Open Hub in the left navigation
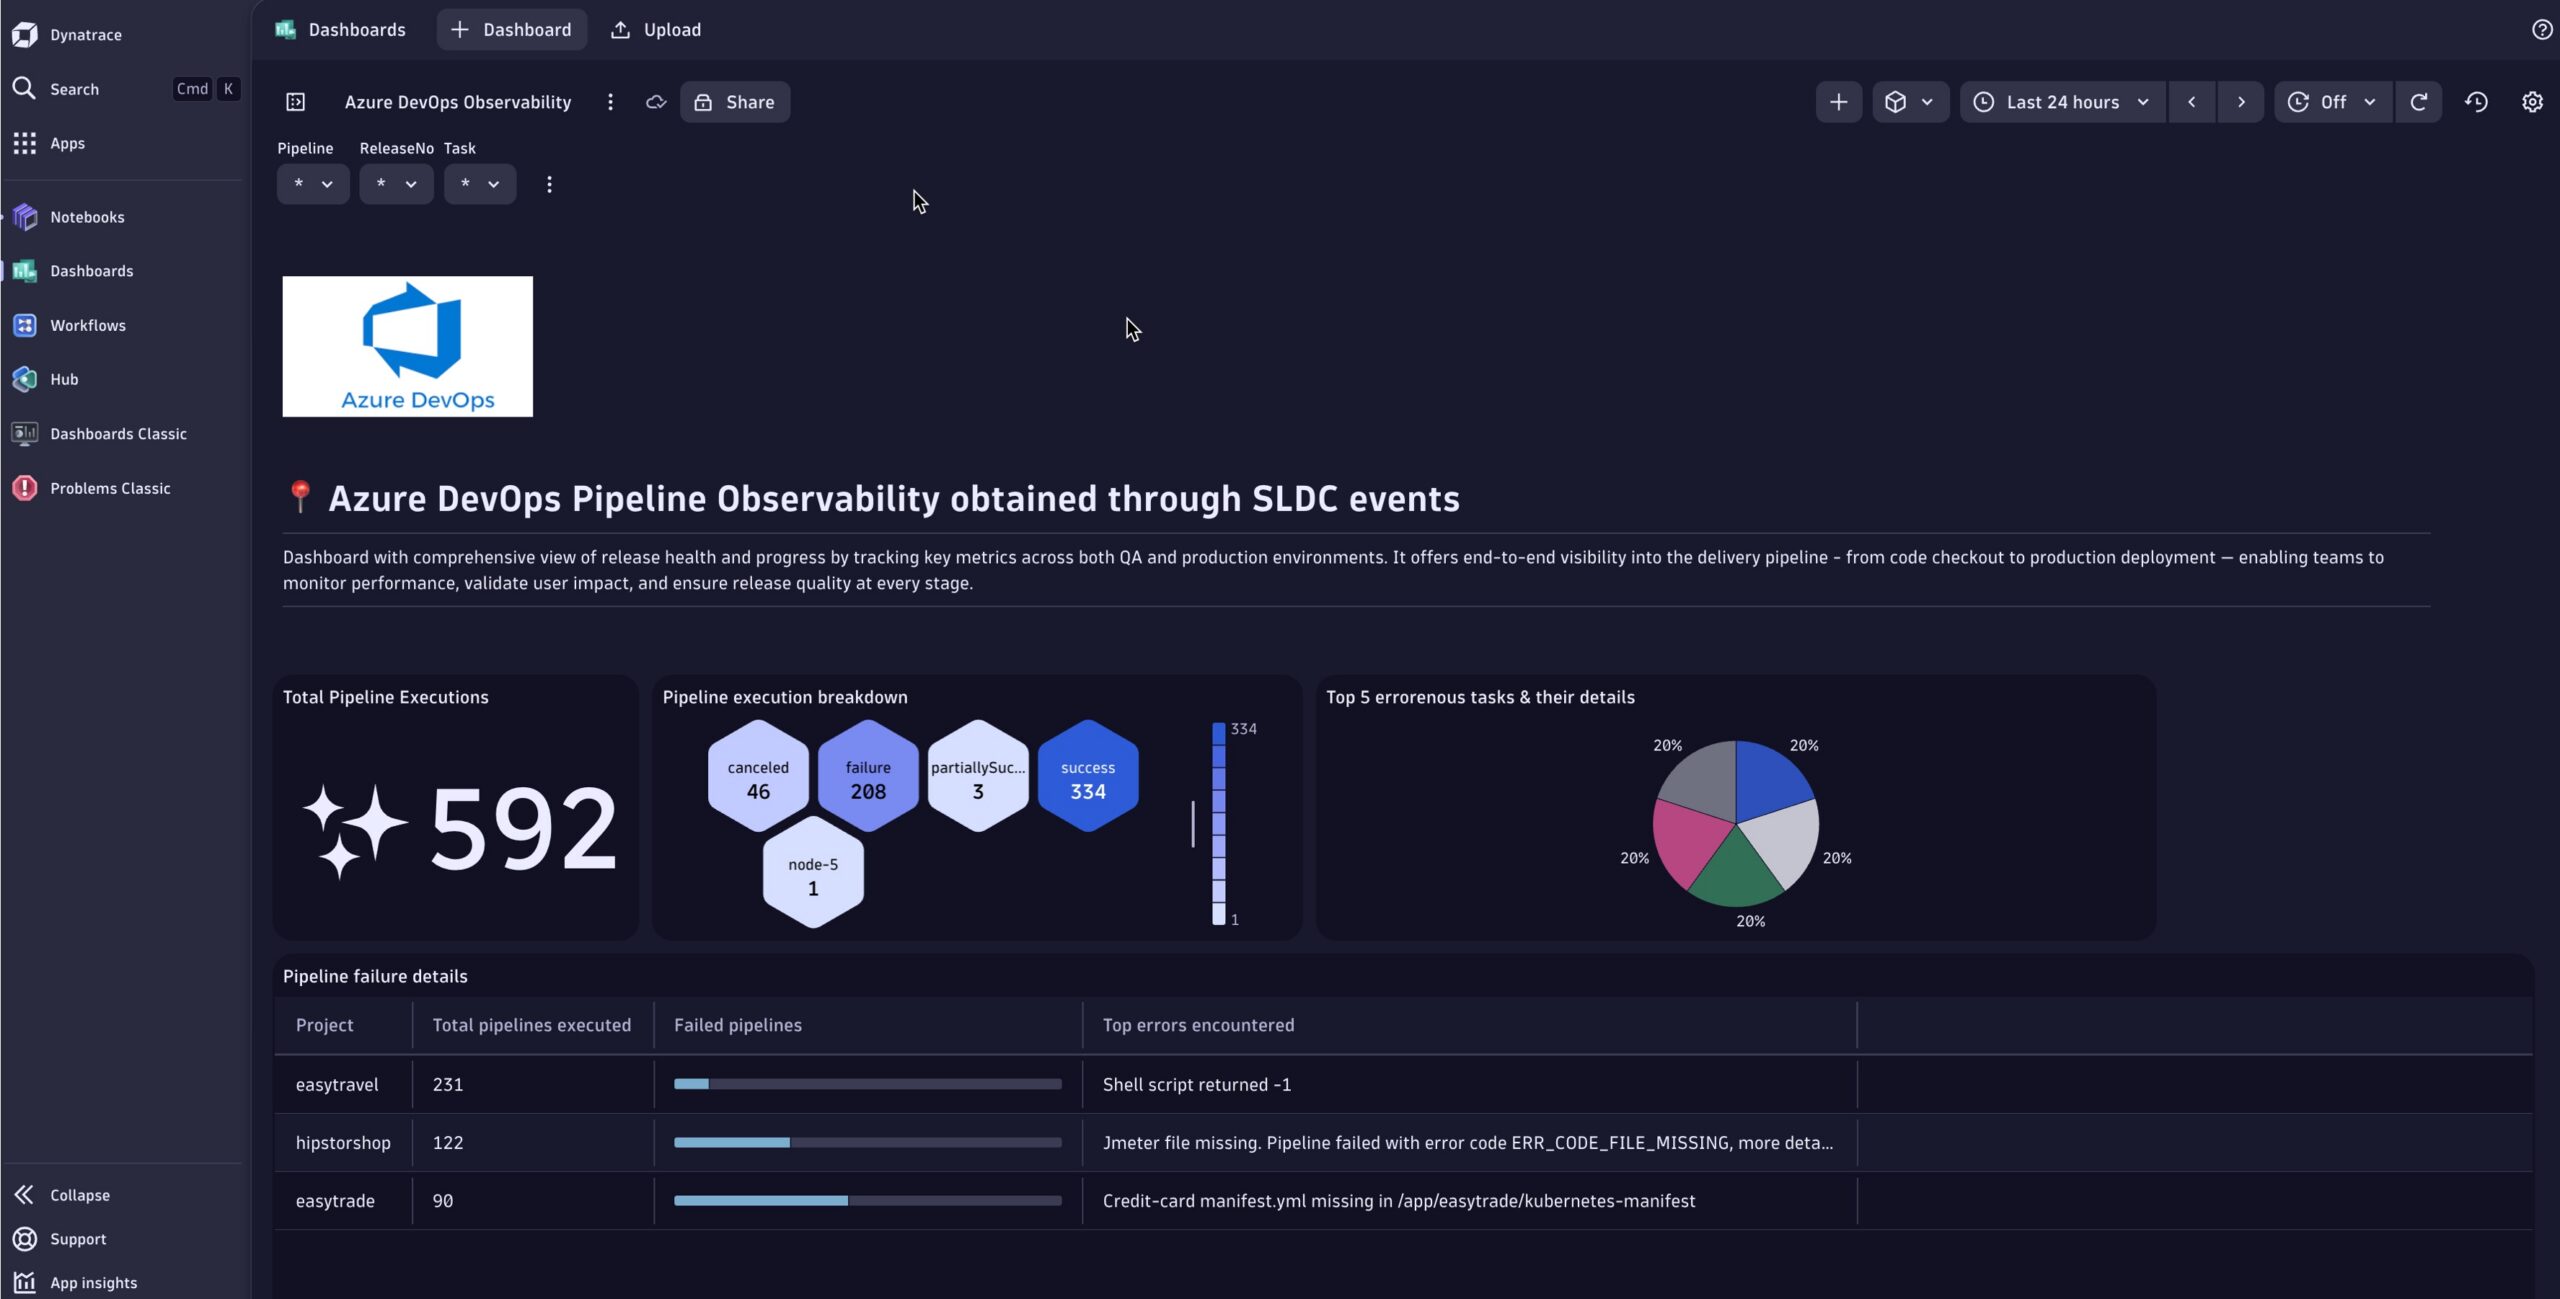Viewport: 2560px width, 1299px height. pyautogui.click(x=64, y=379)
